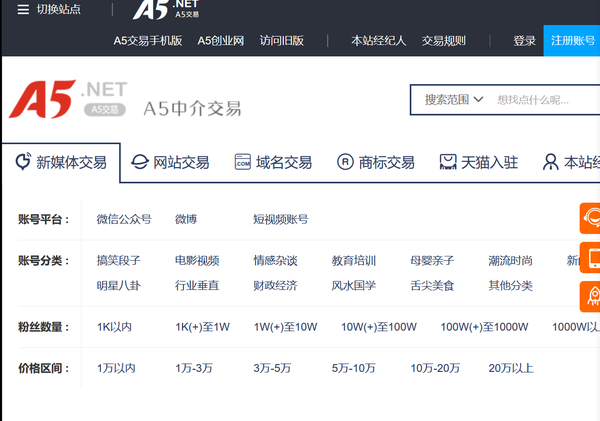Image resolution: width=600 pixels, height=421 pixels.
Task: Open A5交易手机版 link
Action: click(148, 41)
